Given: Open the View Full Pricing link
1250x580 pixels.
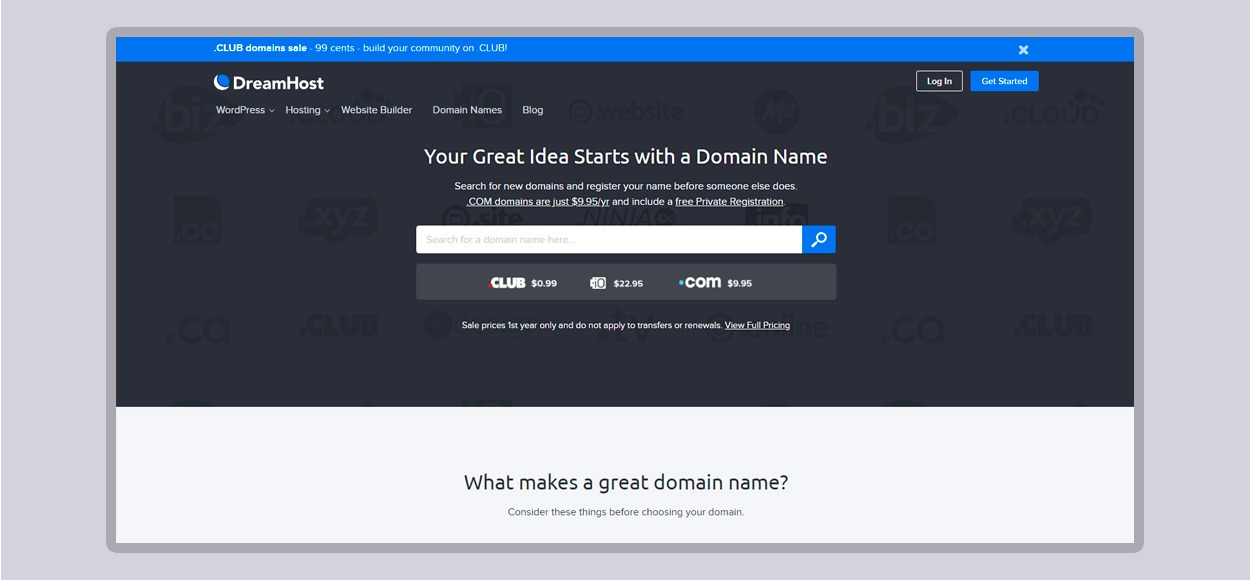Looking at the screenshot, I should click(x=757, y=325).
